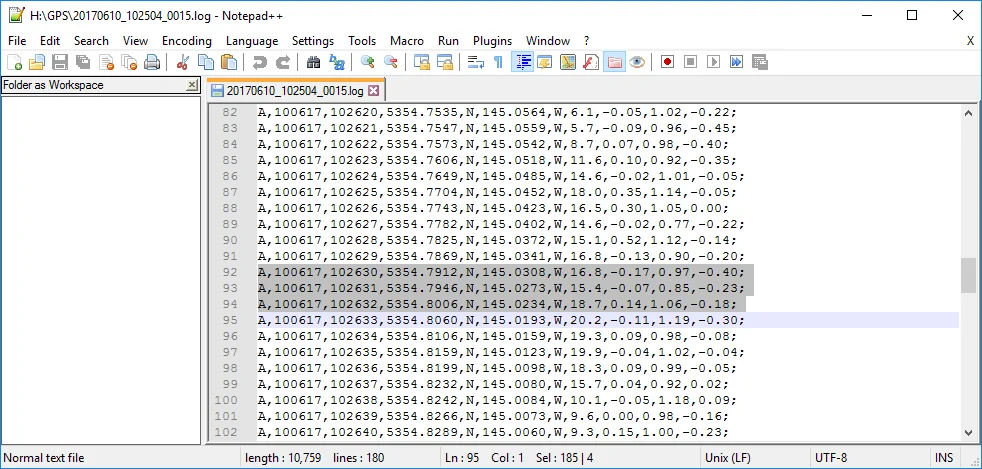Viewport: 982px width, 469px height.
Task: Start macro recording with red dot
Action: [x=668, y=62]
